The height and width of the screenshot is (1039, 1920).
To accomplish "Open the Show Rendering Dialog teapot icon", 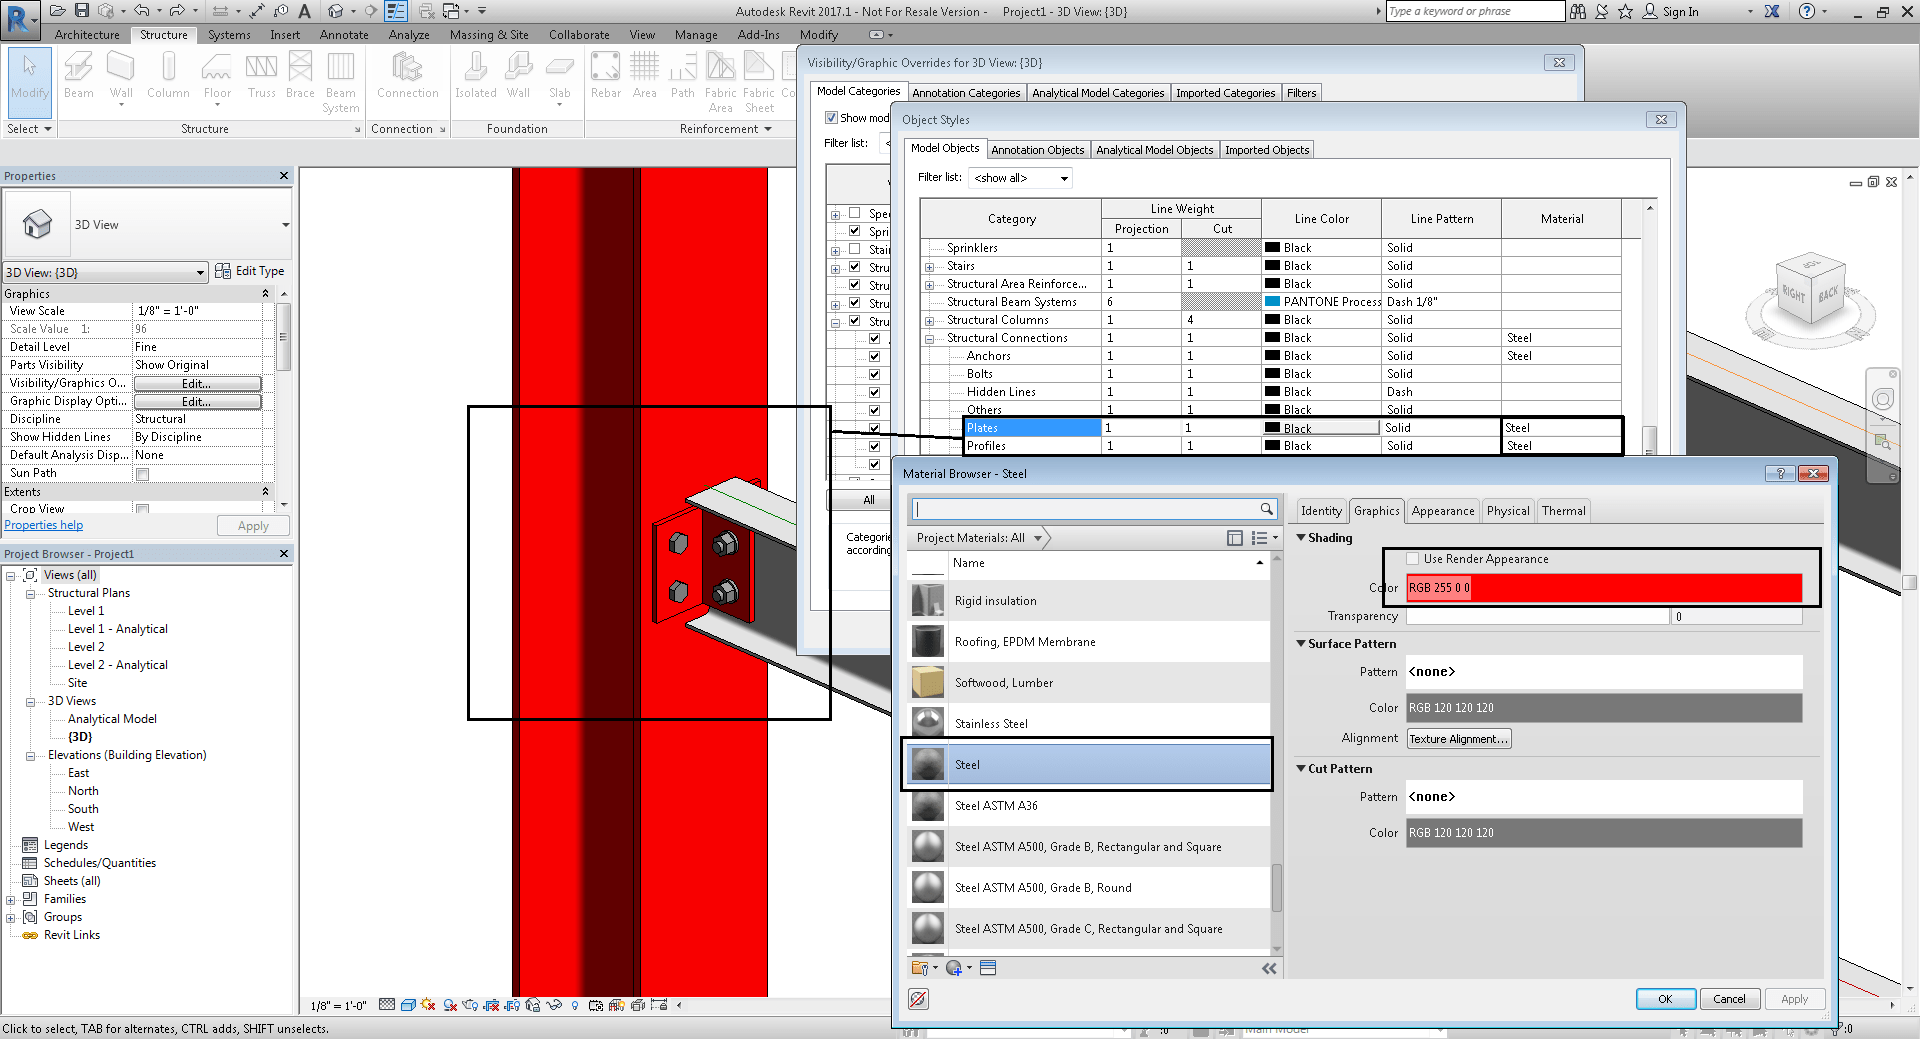I will 471,1005.
